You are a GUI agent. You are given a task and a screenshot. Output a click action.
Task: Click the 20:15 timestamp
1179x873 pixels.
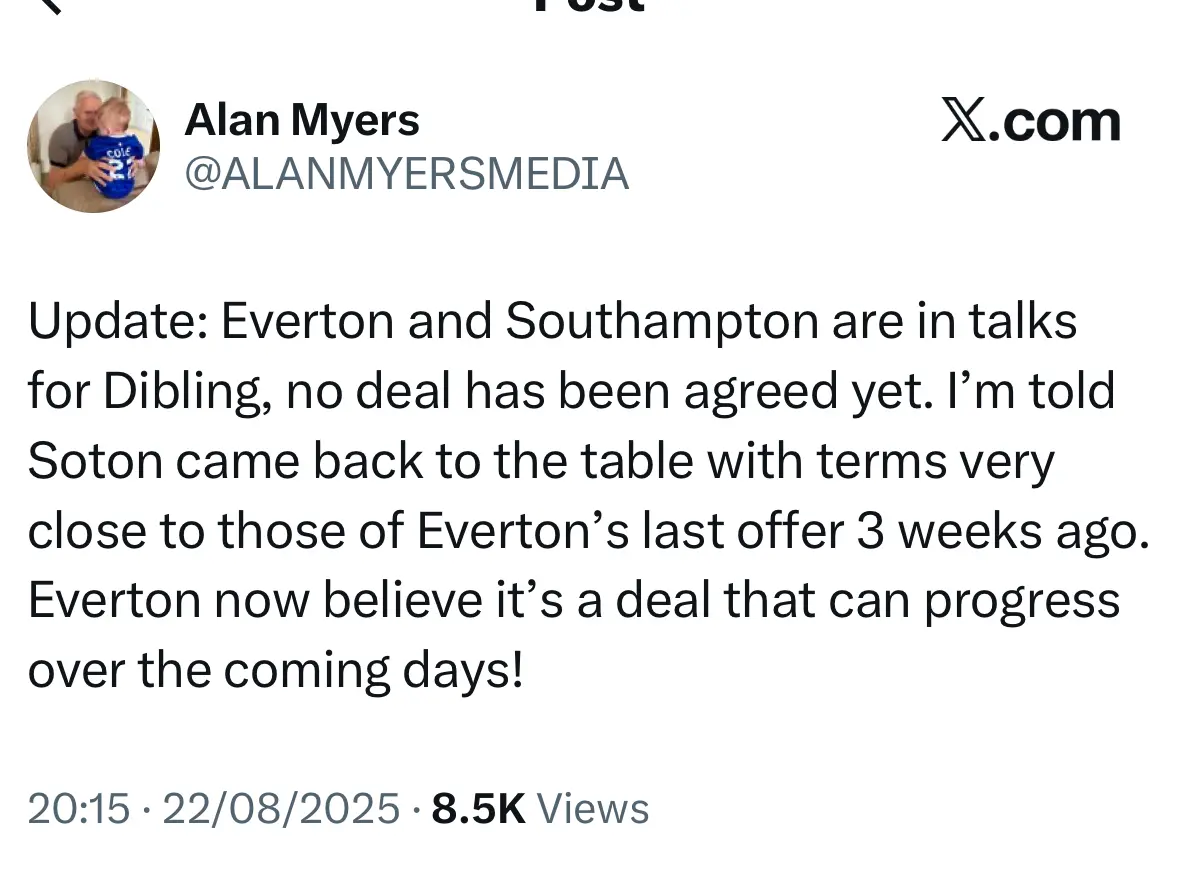pyautogui.click(x=78, y=808)
